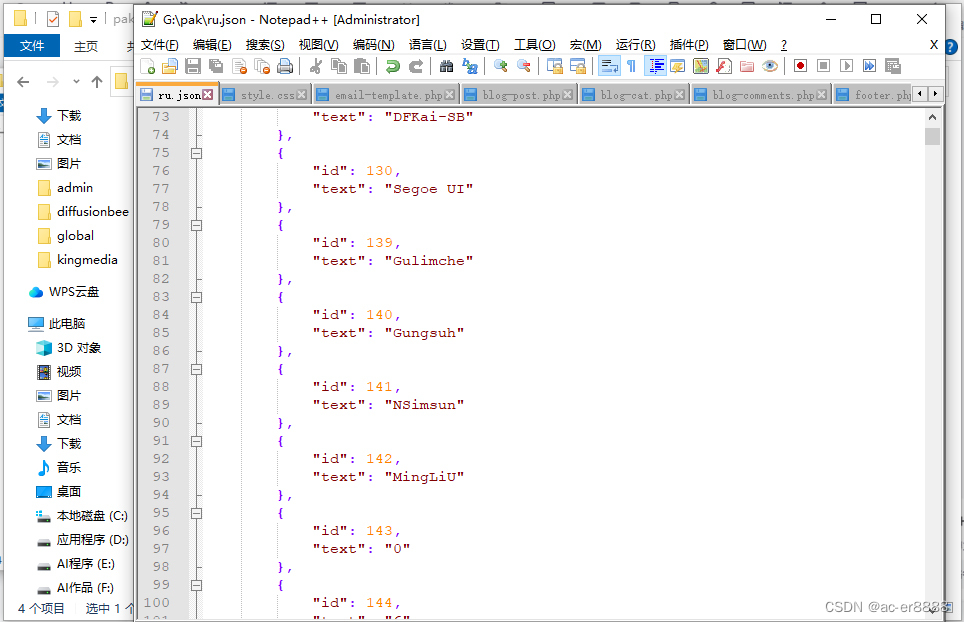
Task: Click Explorer's back navigation arrow
Action: (23, 82)
